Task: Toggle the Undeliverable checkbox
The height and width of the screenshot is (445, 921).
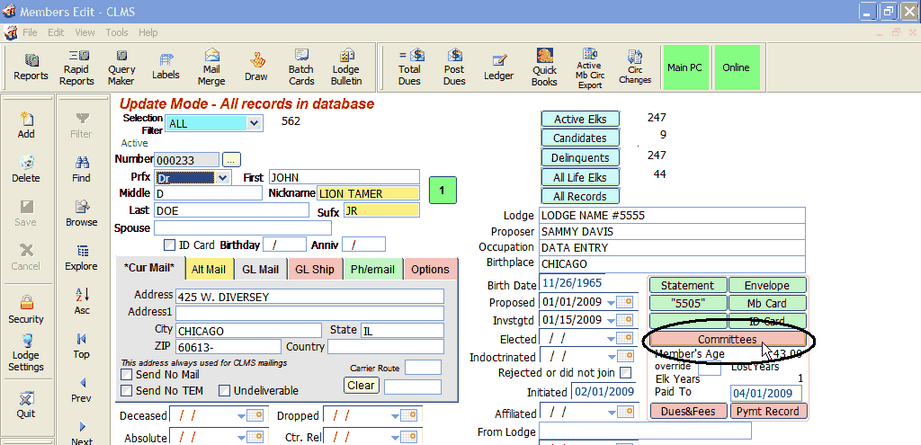Action: click(x=224, y=388)
